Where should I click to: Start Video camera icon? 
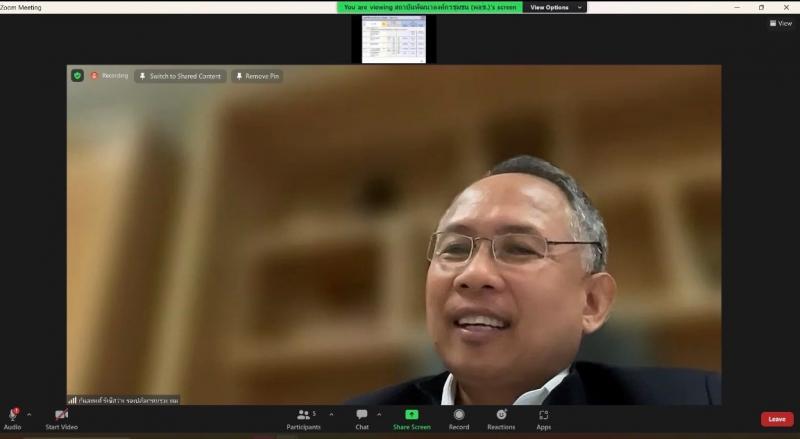tap(61, 415)
